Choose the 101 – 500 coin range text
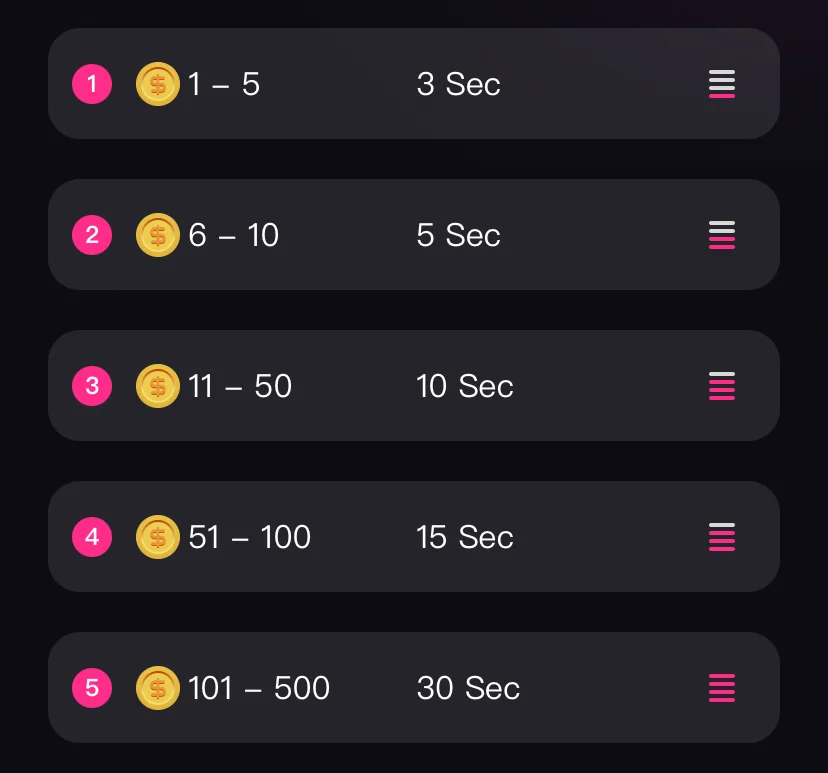The image size is (828, 773). (259, 688)
